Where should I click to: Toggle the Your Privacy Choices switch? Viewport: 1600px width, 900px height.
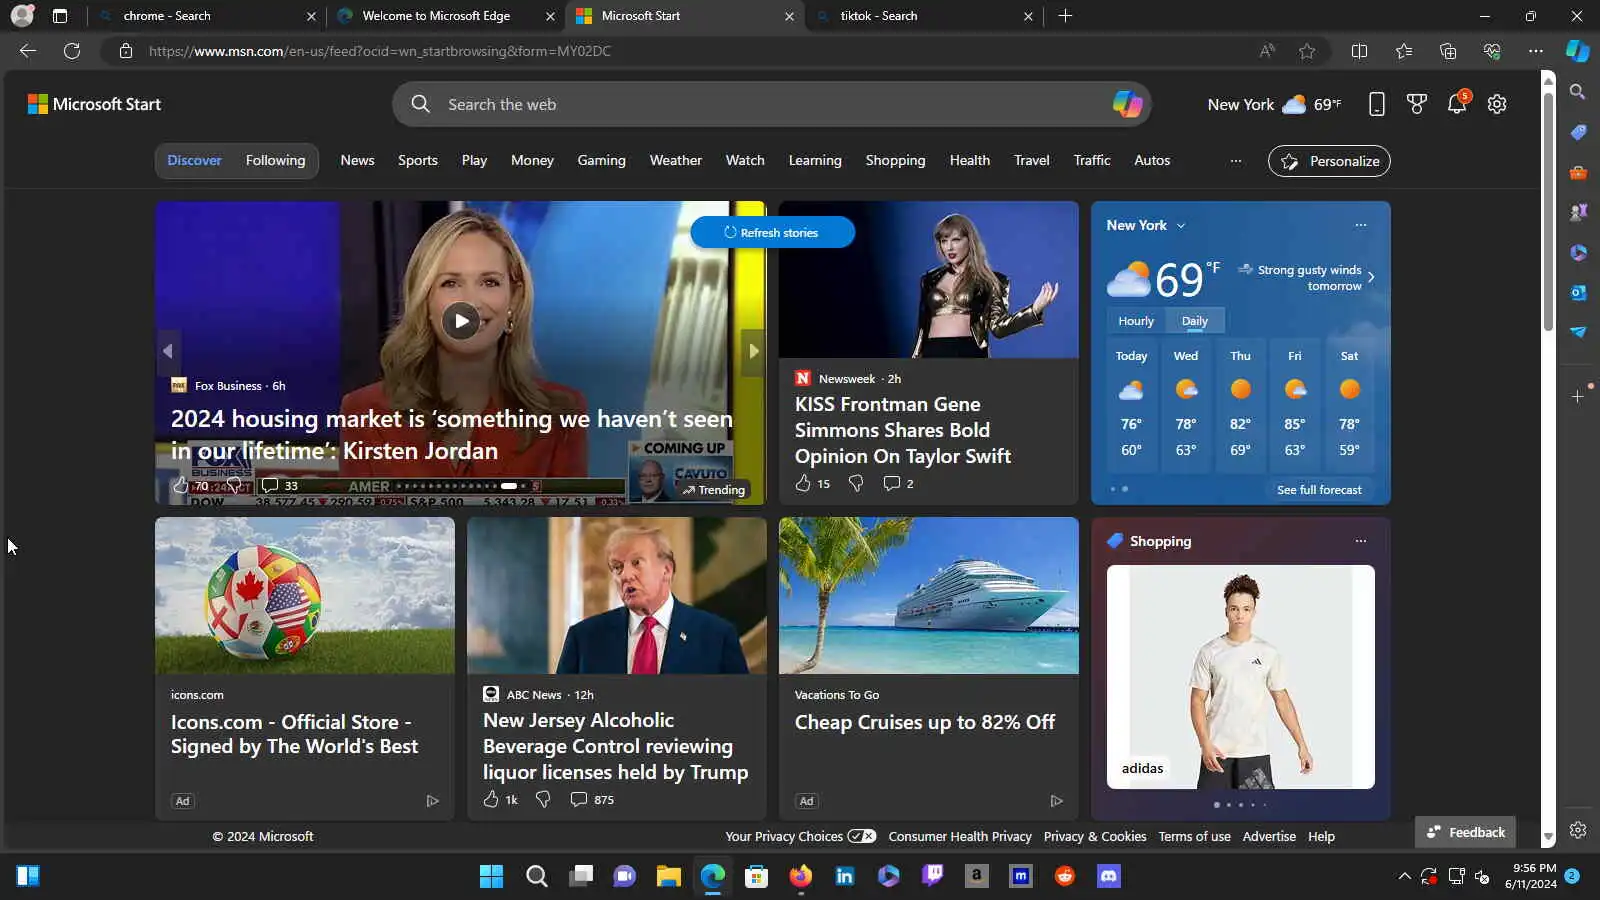click(x=862, y=837)
